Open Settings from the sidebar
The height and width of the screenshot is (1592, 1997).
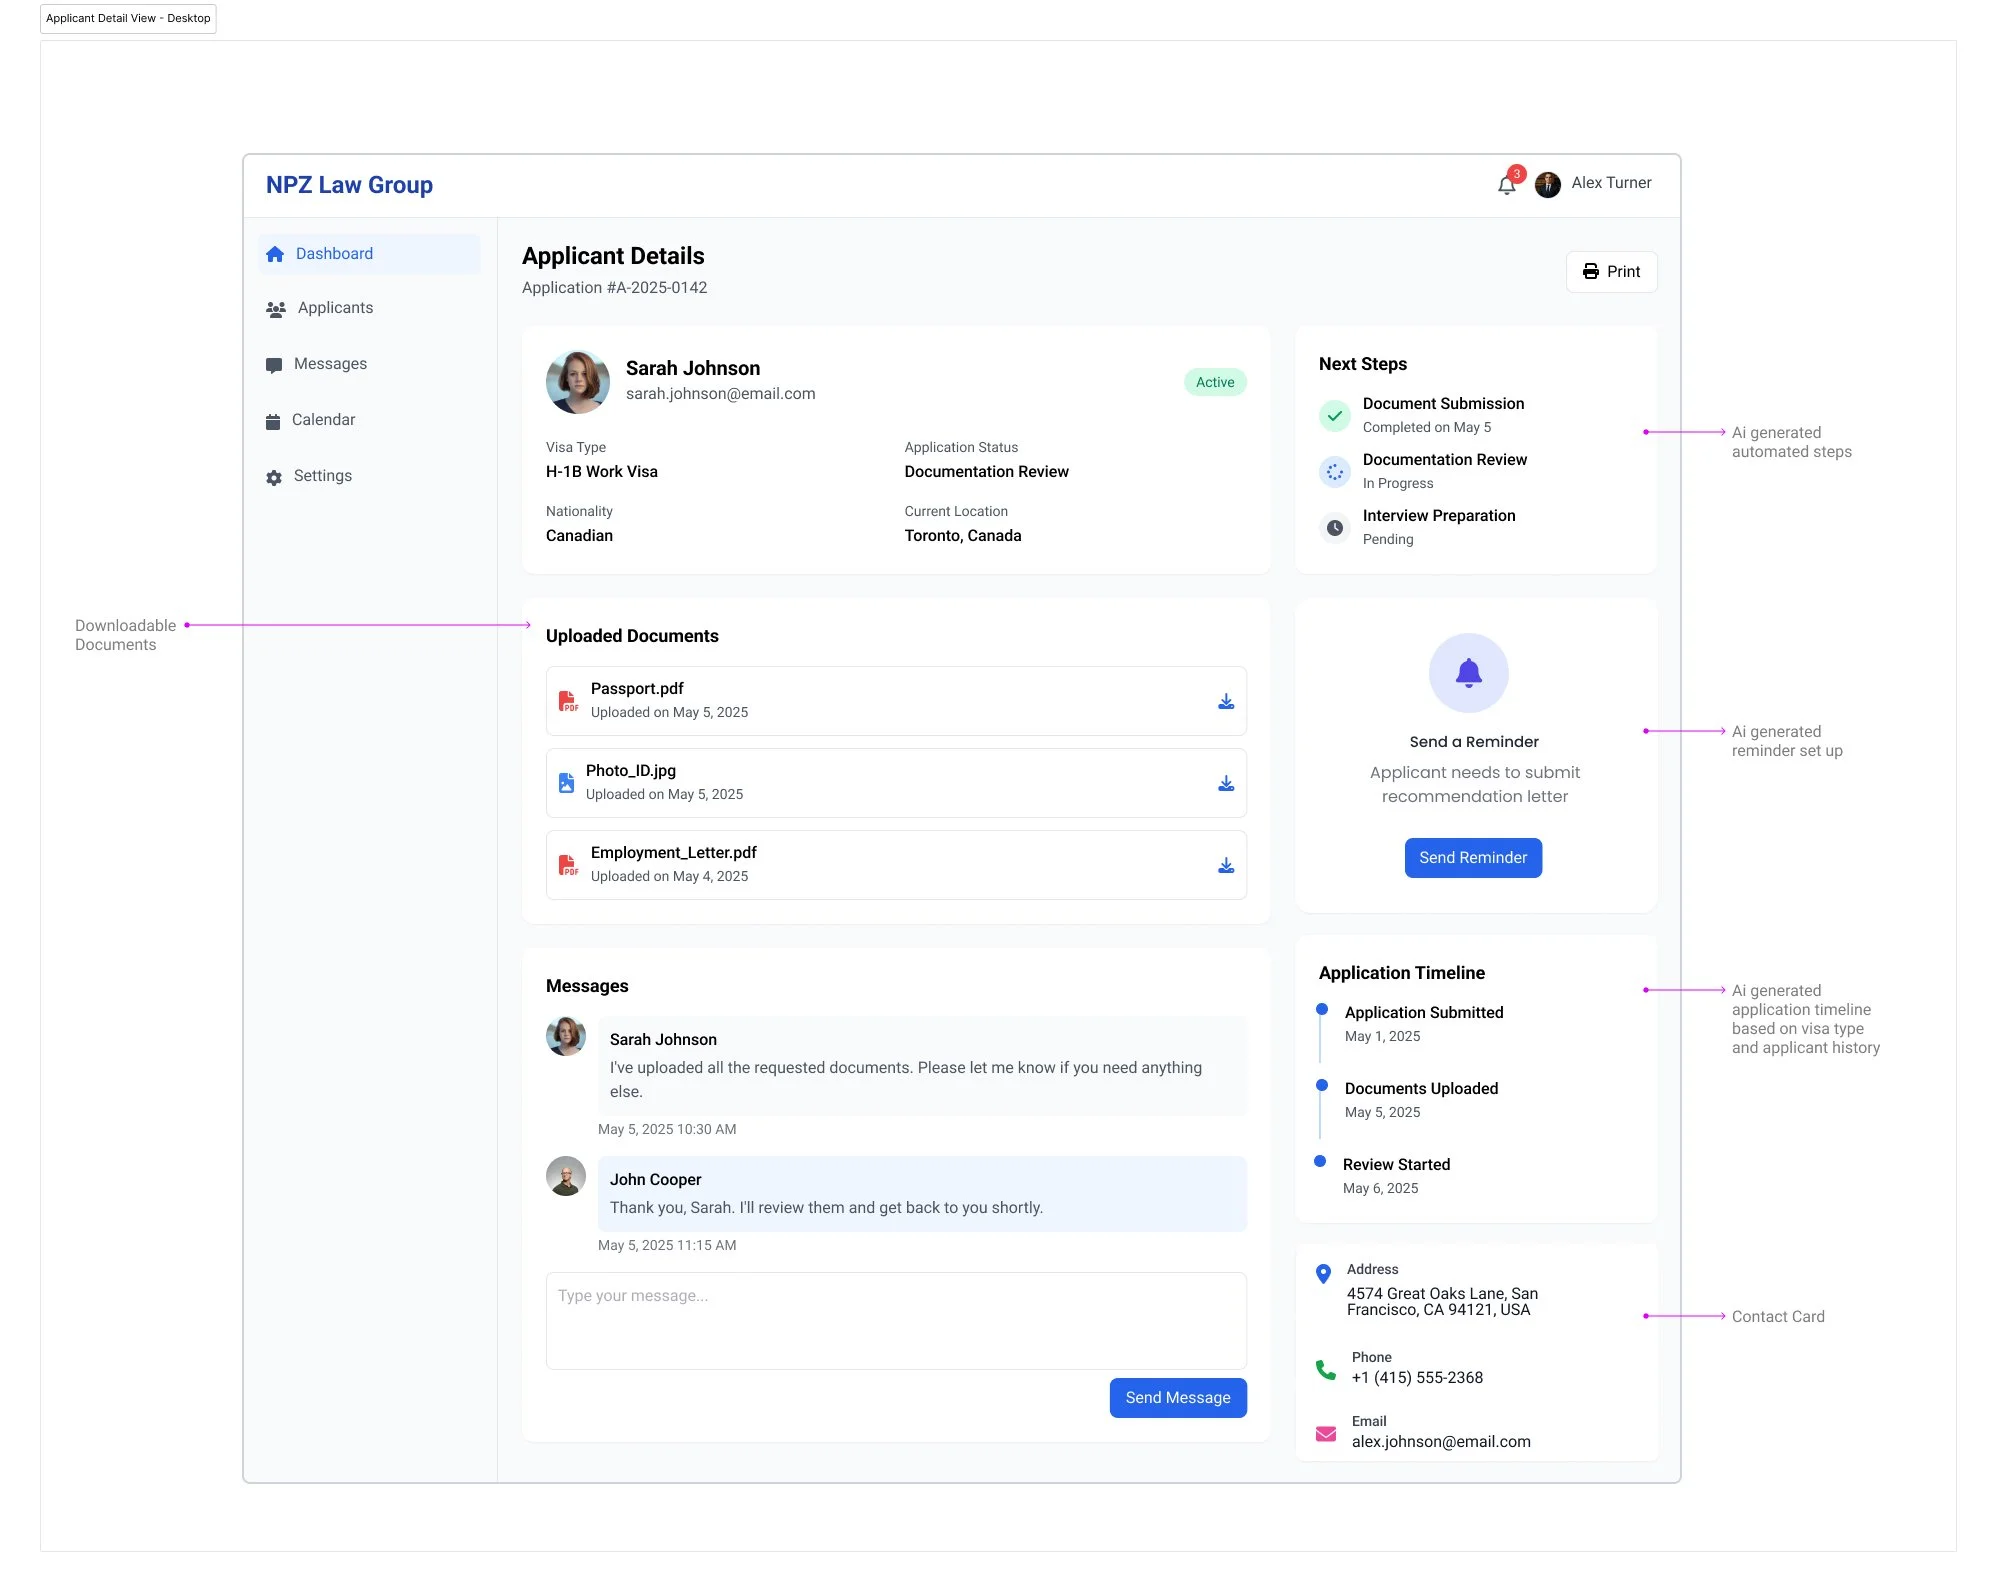point(322,476)
